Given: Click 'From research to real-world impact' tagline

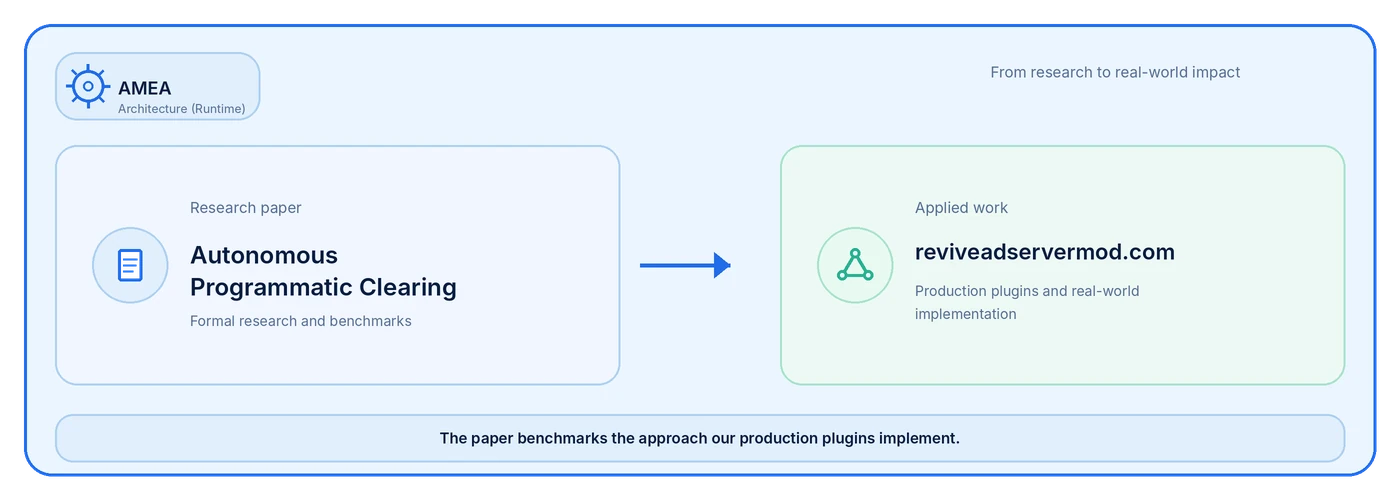Looking at the screenshot, I should click(1115, 72).
